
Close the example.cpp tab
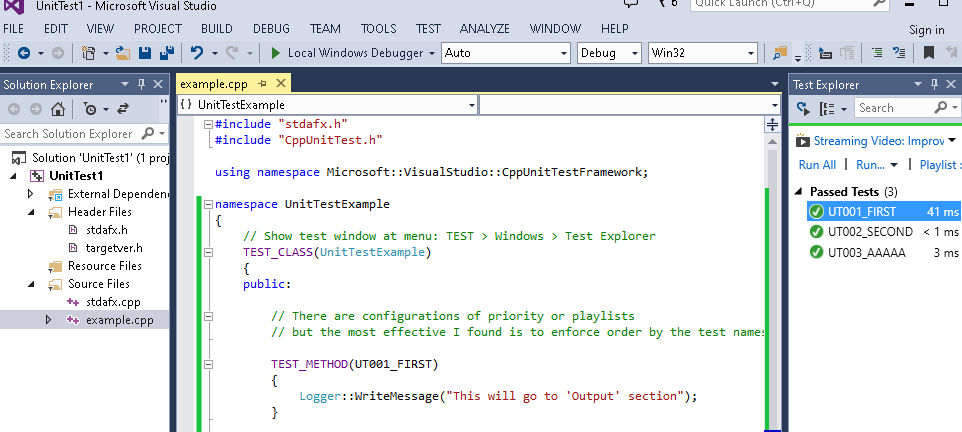(x=280, y=83)
